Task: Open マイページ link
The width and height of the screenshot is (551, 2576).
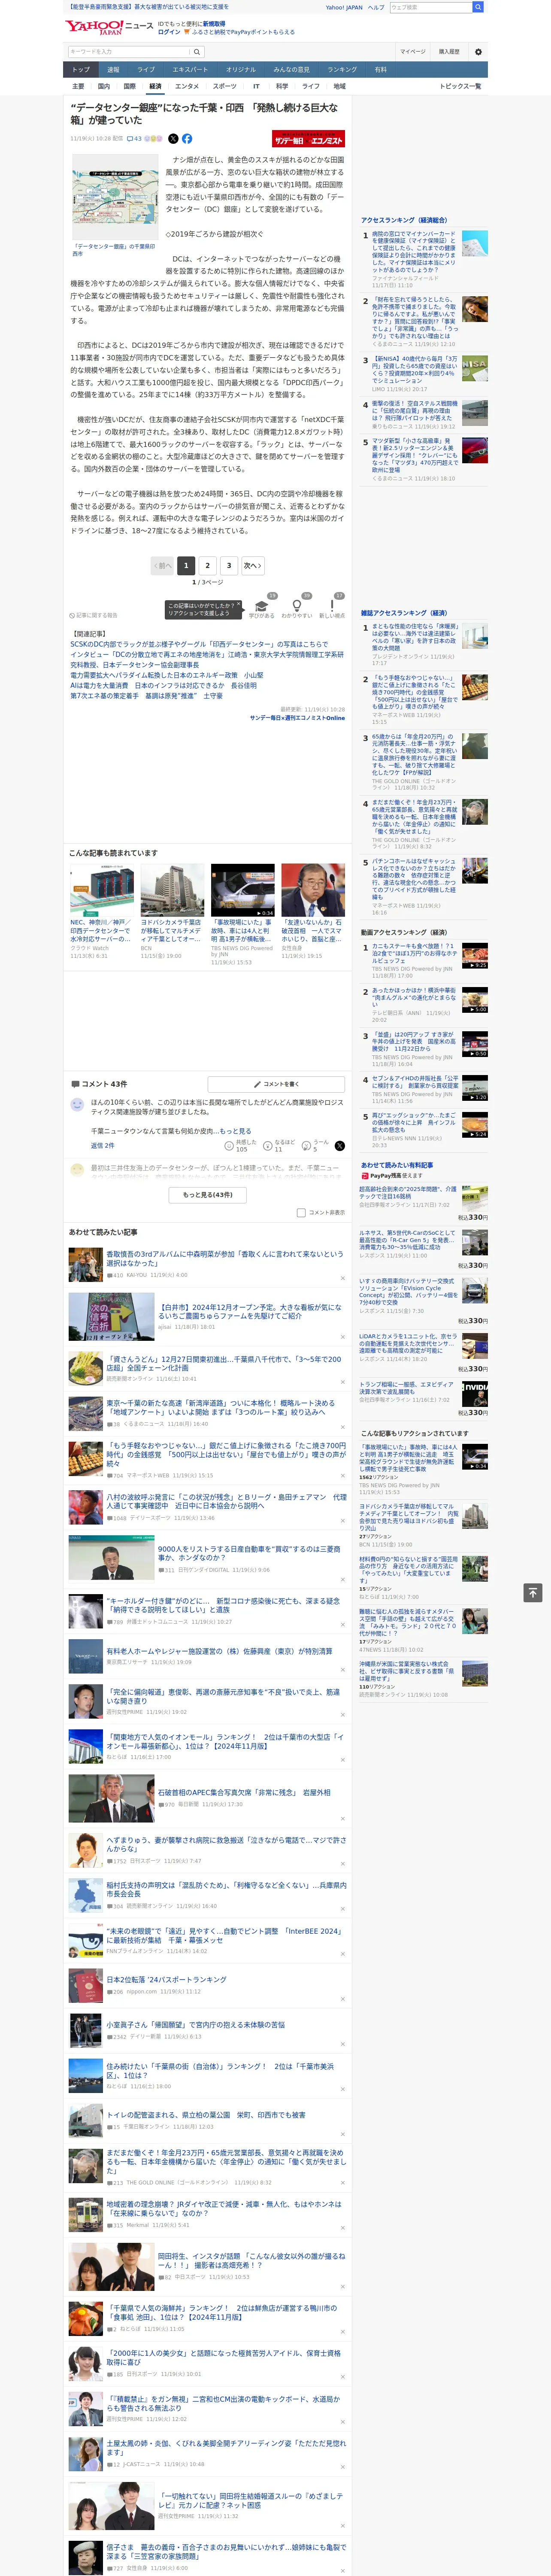Action: click(412, 52)
